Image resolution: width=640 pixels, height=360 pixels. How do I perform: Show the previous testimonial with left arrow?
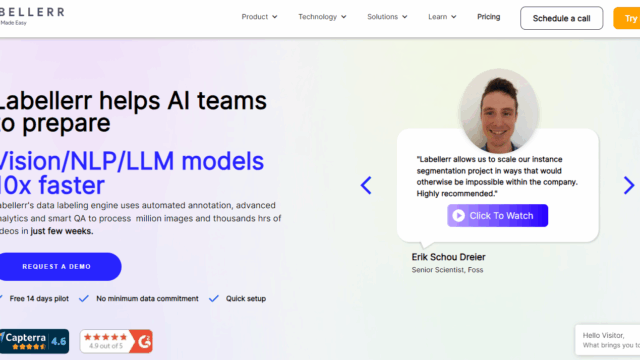(x=366, y=185)
